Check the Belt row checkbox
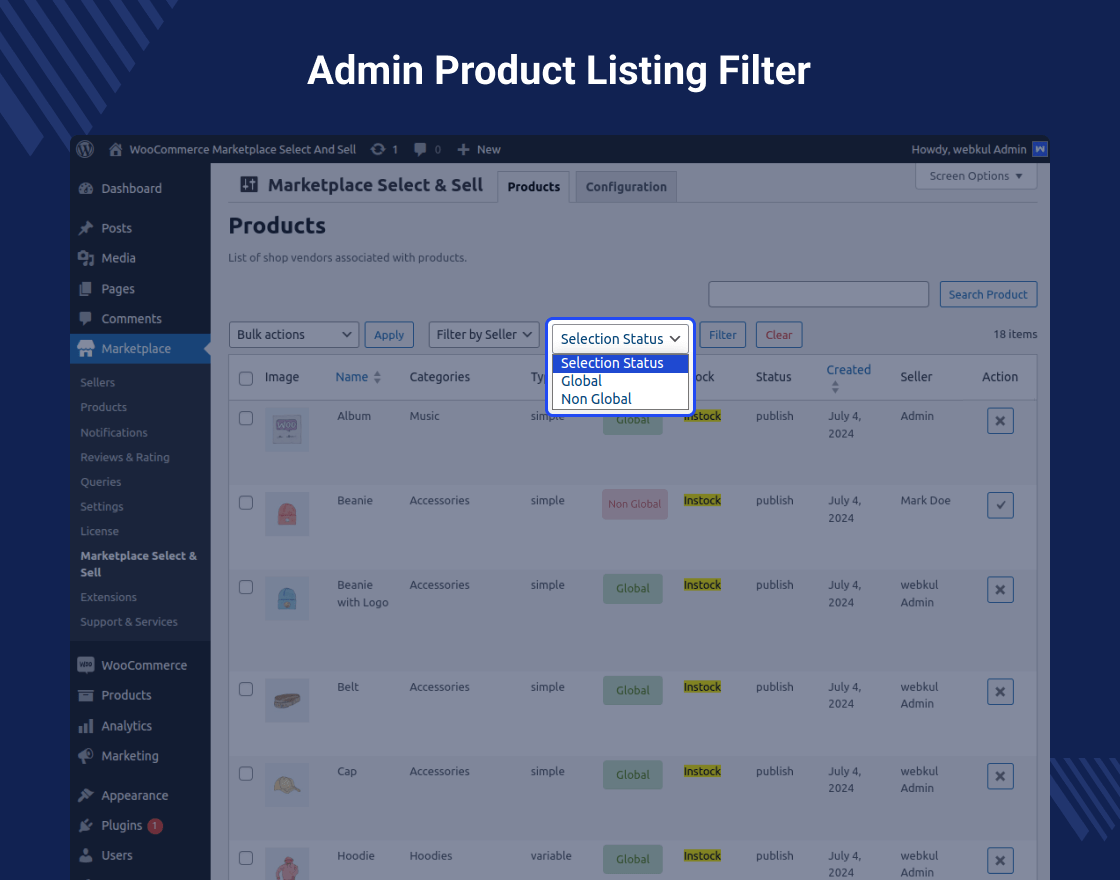The height and width of the screenshot is (880, 1120). point(246,689)
